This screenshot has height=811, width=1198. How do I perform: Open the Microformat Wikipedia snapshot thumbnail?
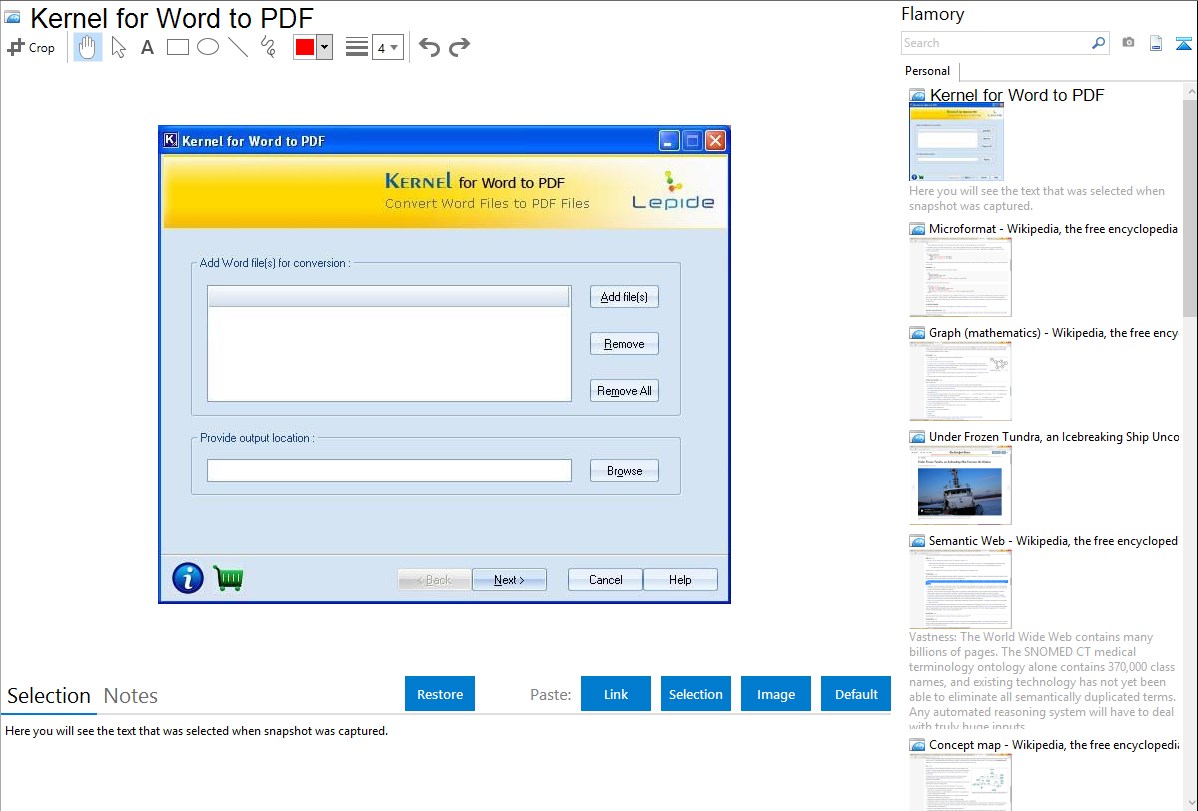click(960, 277)
